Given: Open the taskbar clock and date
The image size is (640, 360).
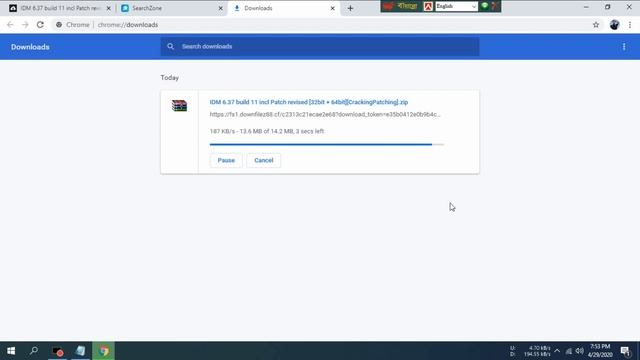Looking at the screenshot, I should (600, 351).
